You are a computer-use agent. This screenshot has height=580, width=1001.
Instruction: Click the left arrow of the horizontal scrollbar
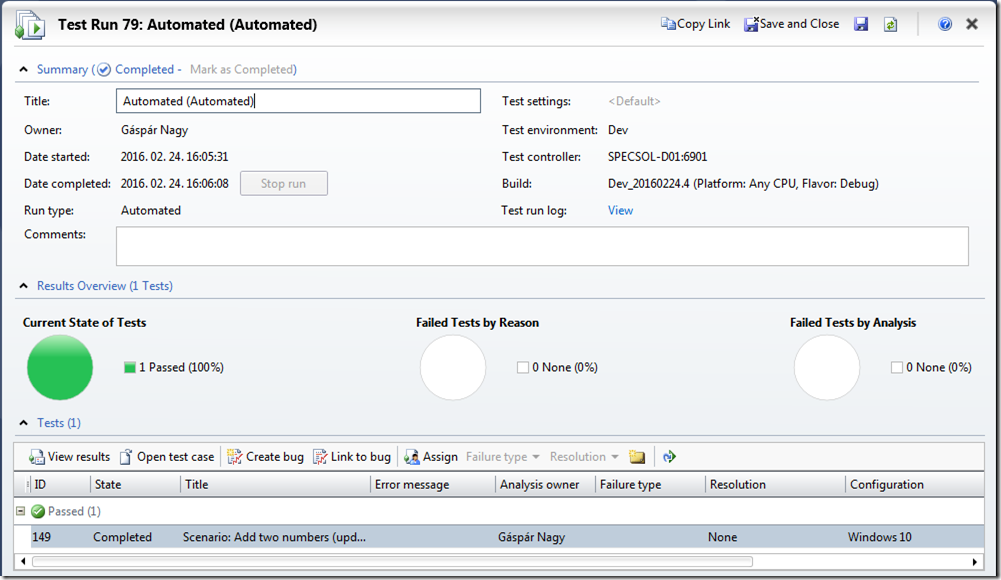point(24,561)
